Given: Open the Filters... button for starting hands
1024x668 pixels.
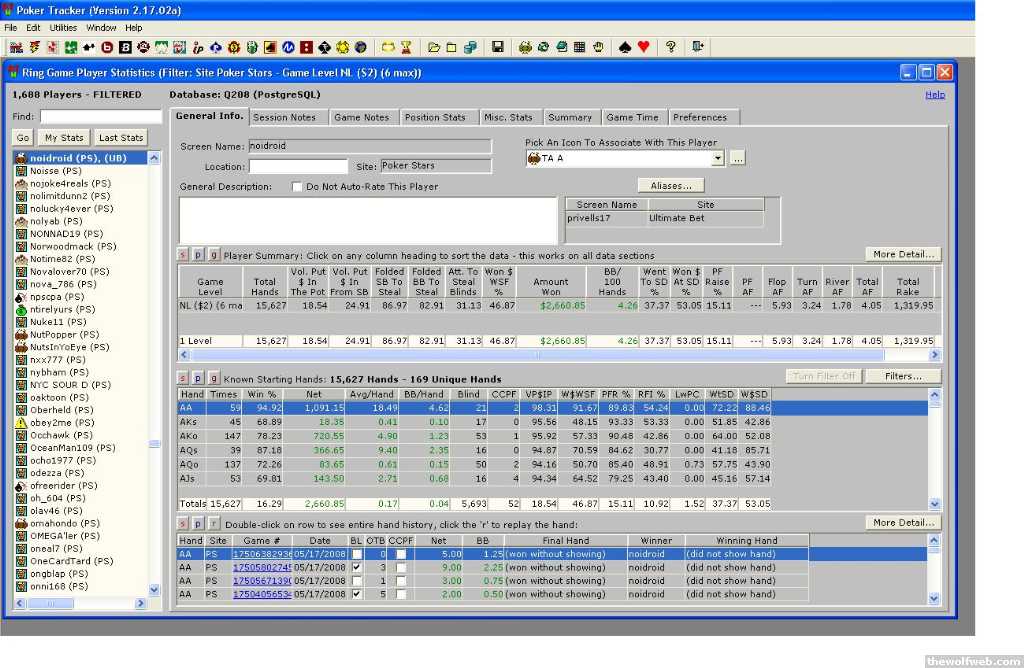Looking at the screenshot, I should [903, 376].
